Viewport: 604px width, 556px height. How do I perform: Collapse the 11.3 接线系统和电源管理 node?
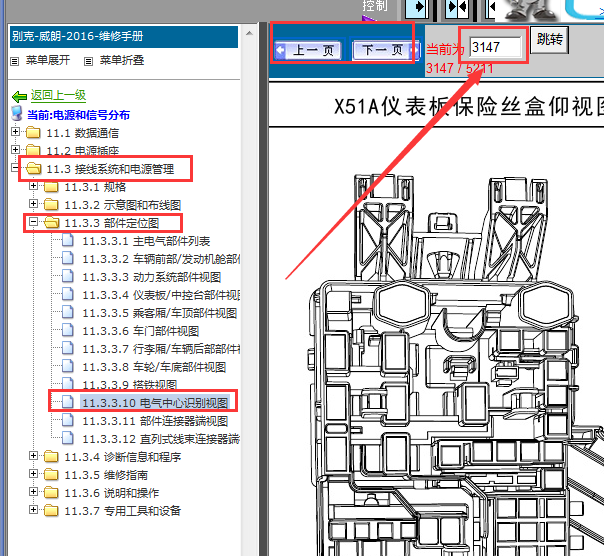click(x=15, y=168)
